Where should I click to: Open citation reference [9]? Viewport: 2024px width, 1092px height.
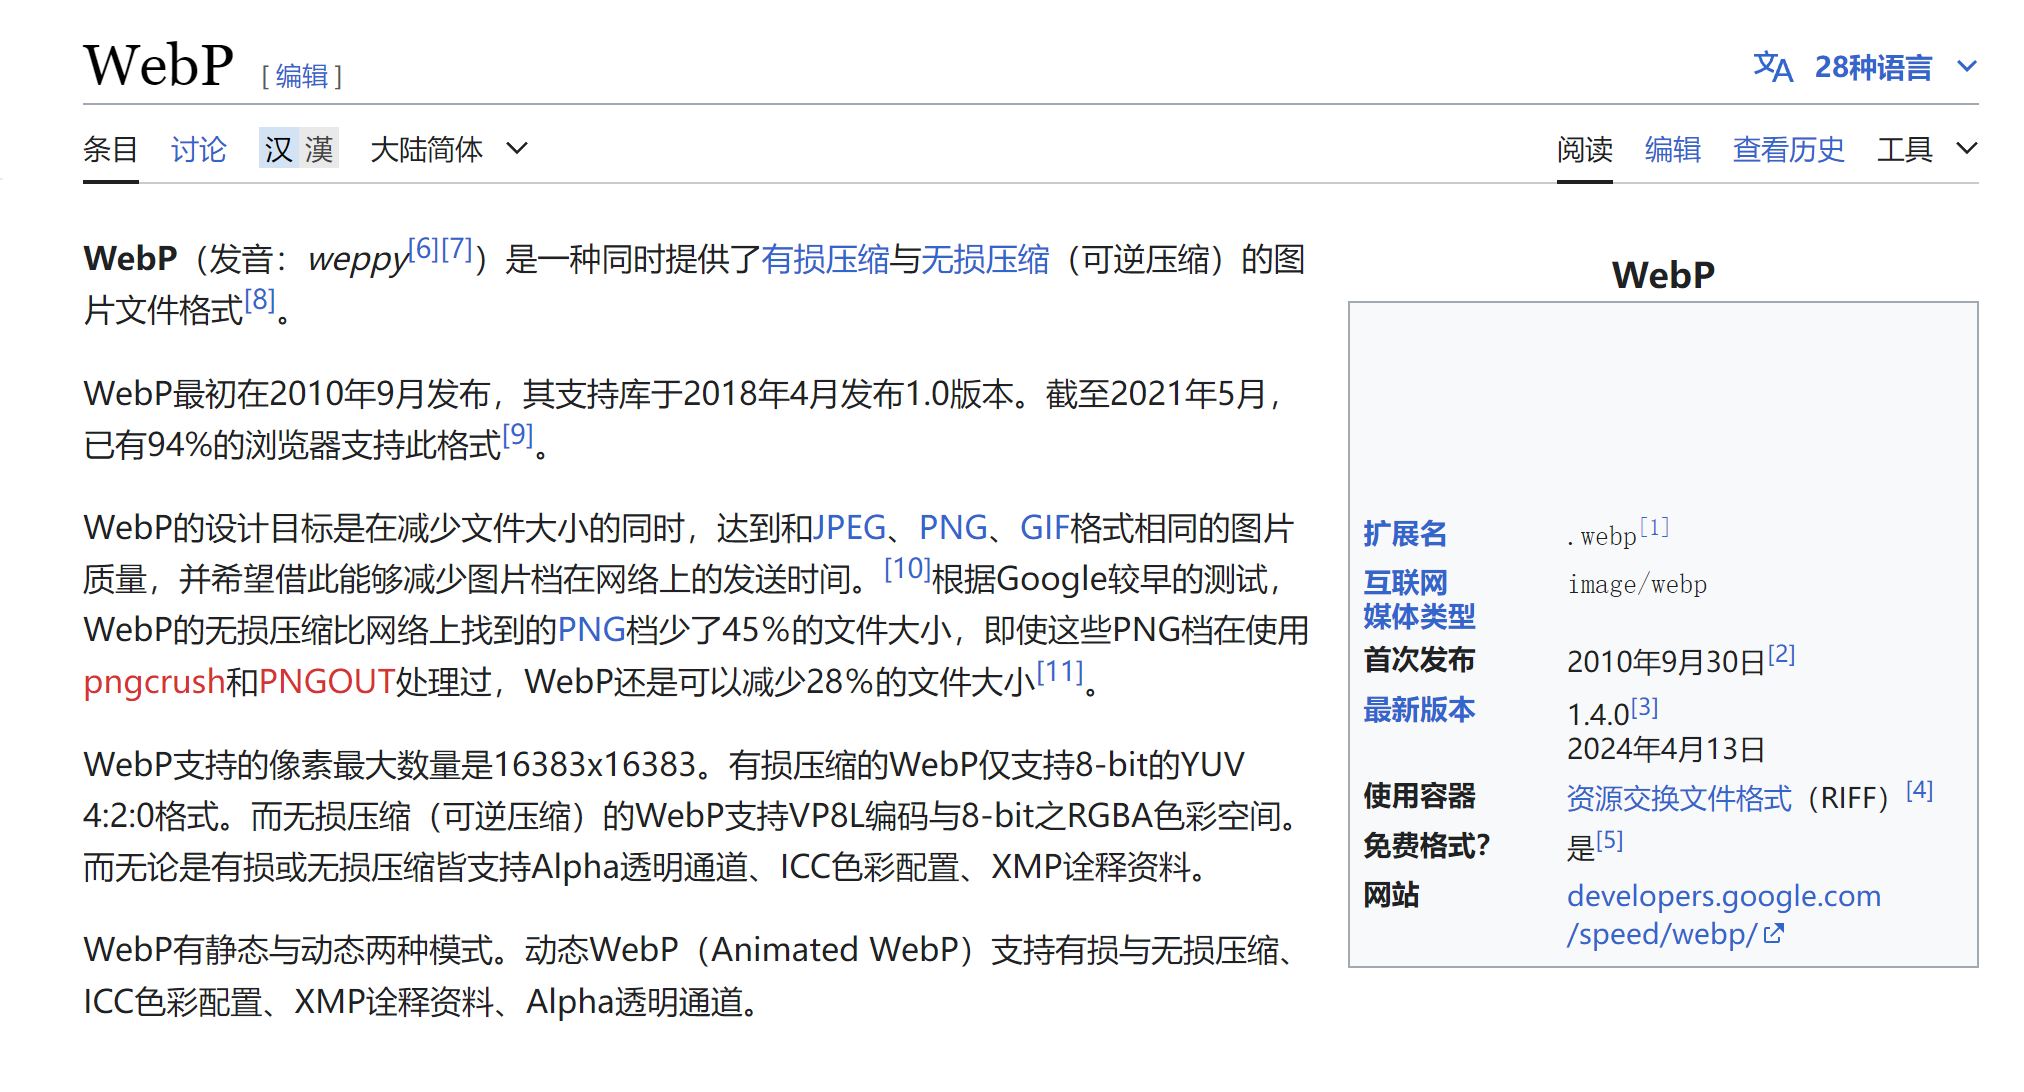[517, 435]
